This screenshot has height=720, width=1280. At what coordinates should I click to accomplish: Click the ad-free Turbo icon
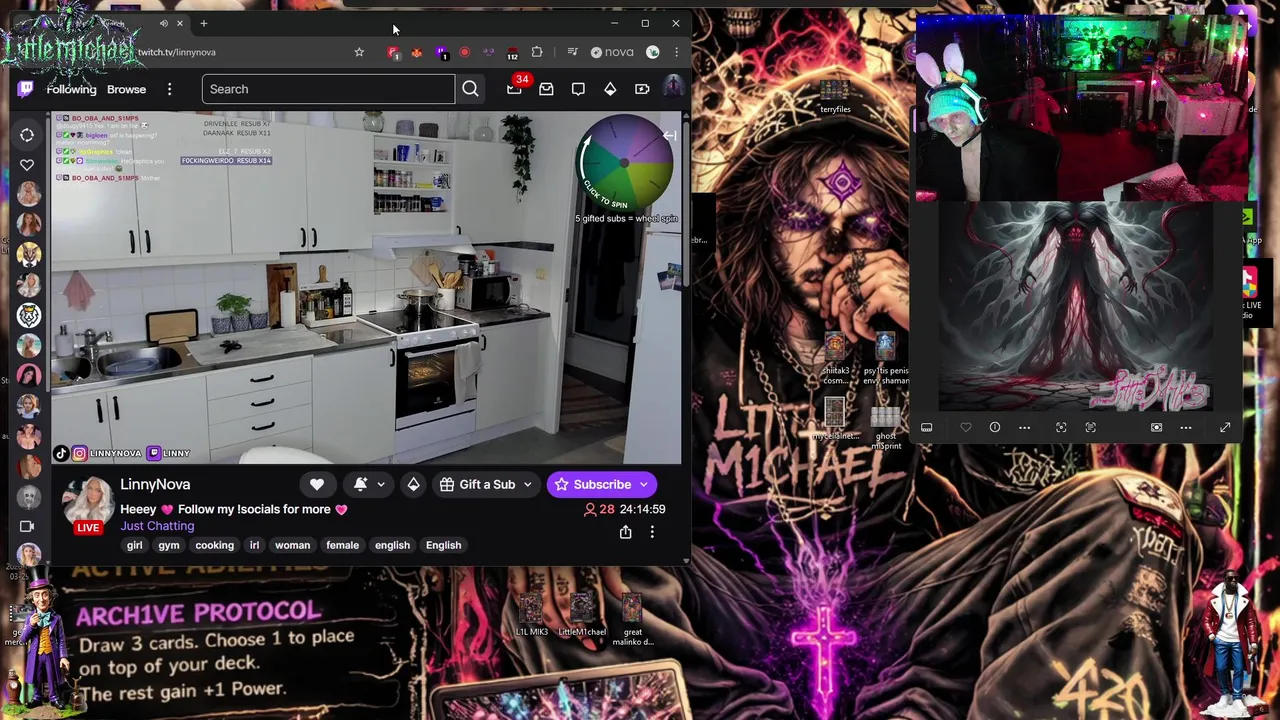click(642, 89)
